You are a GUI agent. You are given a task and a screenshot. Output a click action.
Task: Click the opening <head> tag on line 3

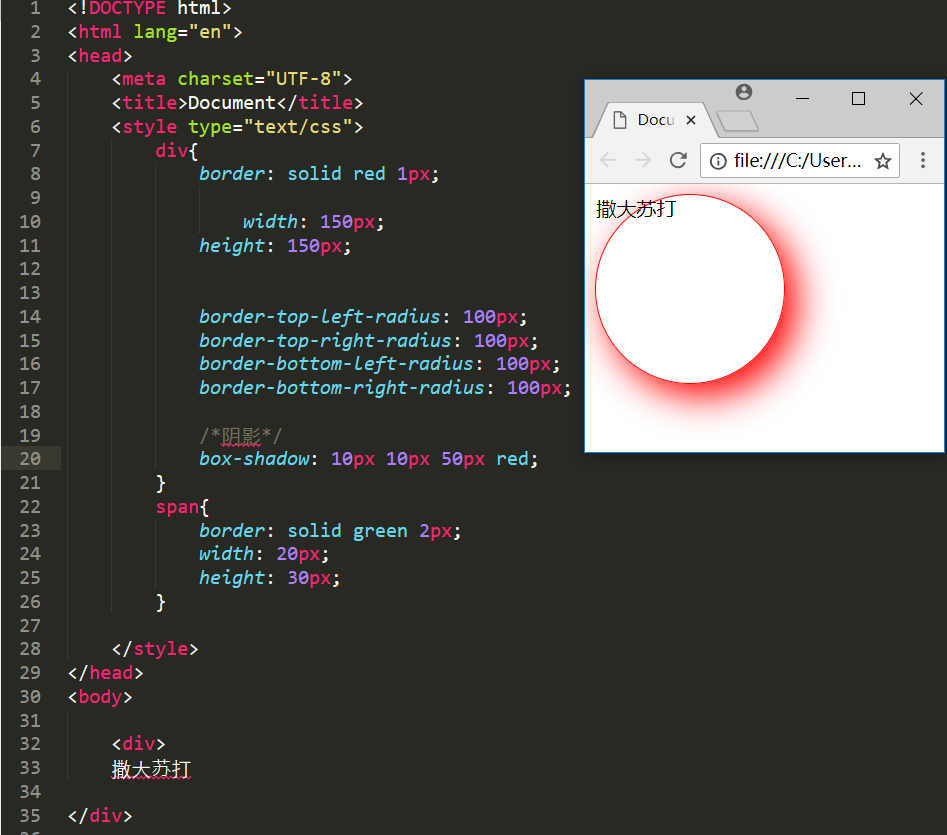coord(100,56)
